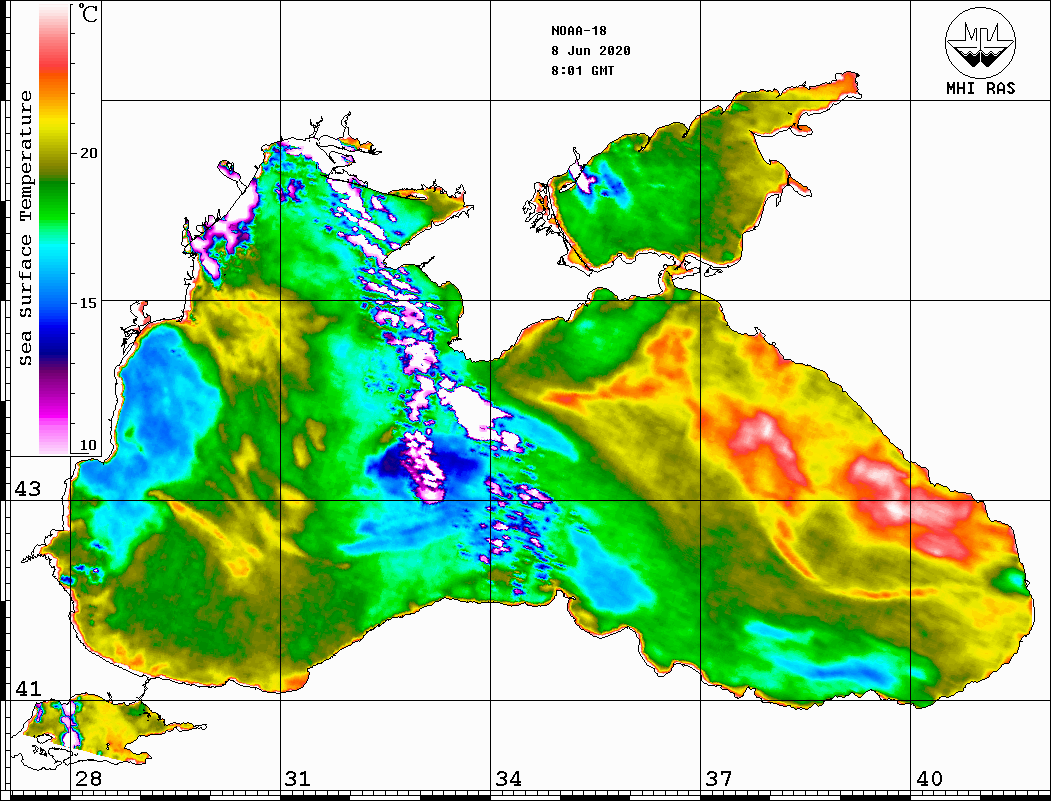The width and height of the screenshot is (1051, 801).
Task: Click the 8:01 GMT timestamp
Action: 582,71
